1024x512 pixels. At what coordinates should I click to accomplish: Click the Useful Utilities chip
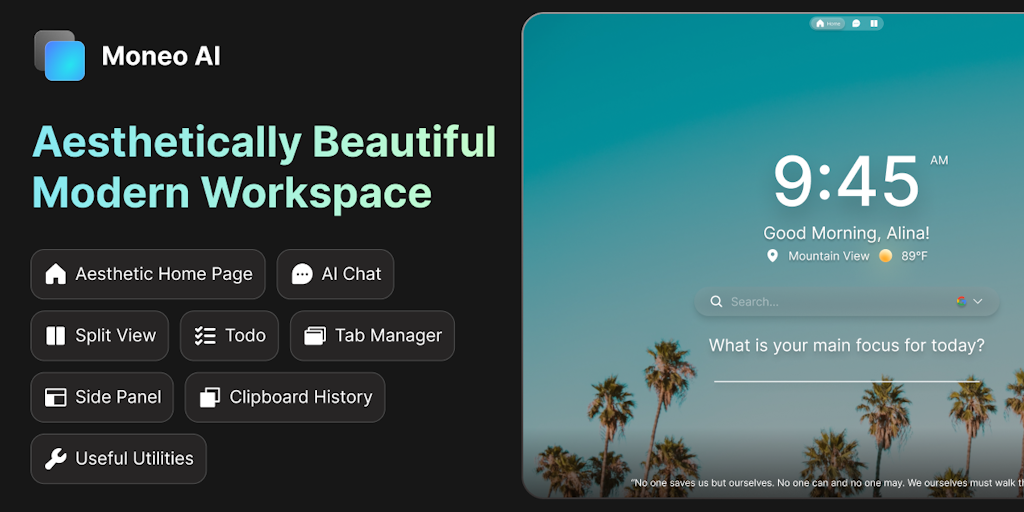coord(119,459)
